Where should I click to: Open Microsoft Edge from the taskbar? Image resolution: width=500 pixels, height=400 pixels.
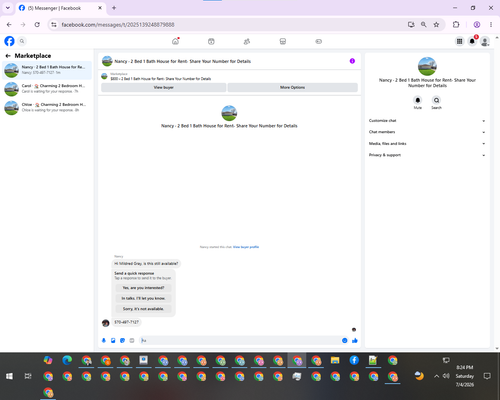pos(67,360)
